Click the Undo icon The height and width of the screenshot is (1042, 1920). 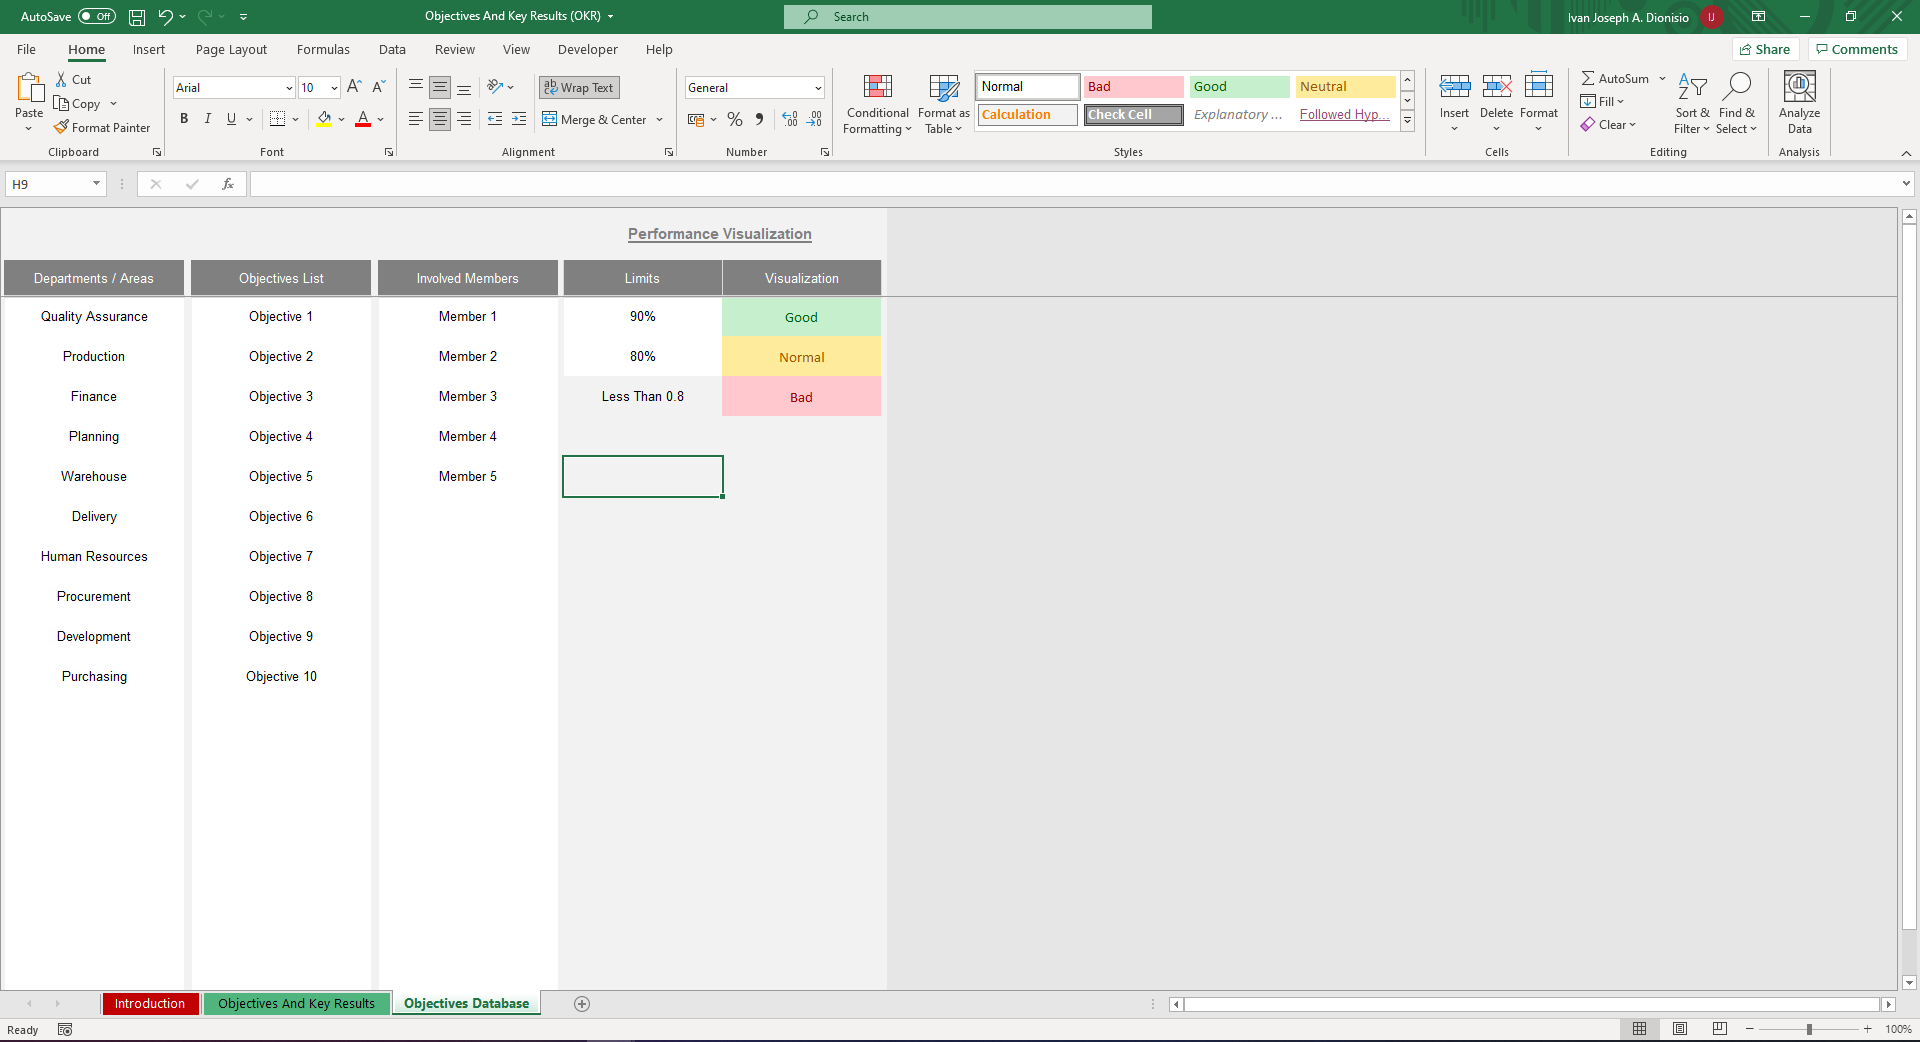(165, 17)
